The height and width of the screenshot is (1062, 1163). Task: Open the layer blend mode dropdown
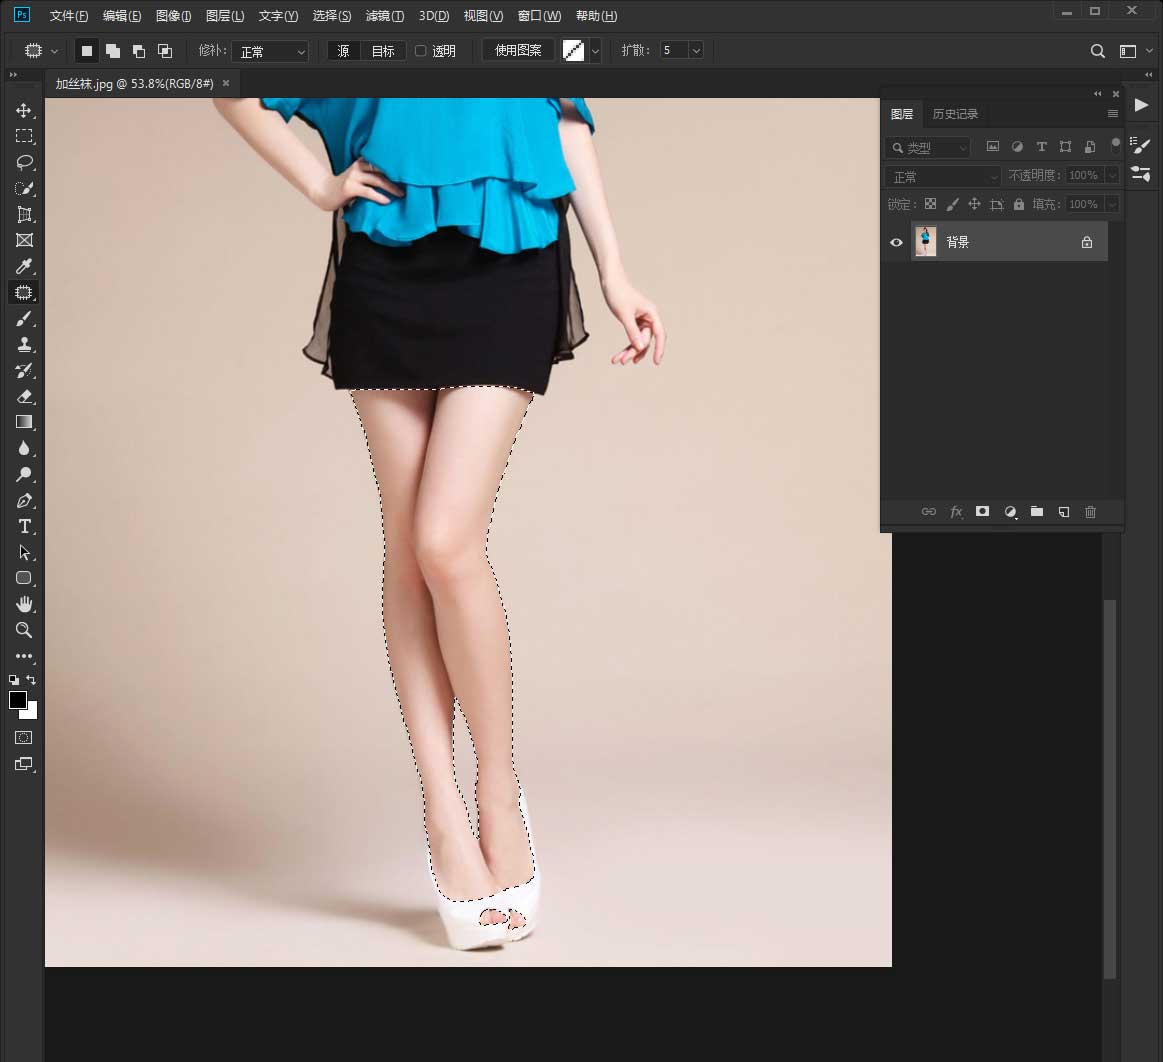[x=942, y=177]
